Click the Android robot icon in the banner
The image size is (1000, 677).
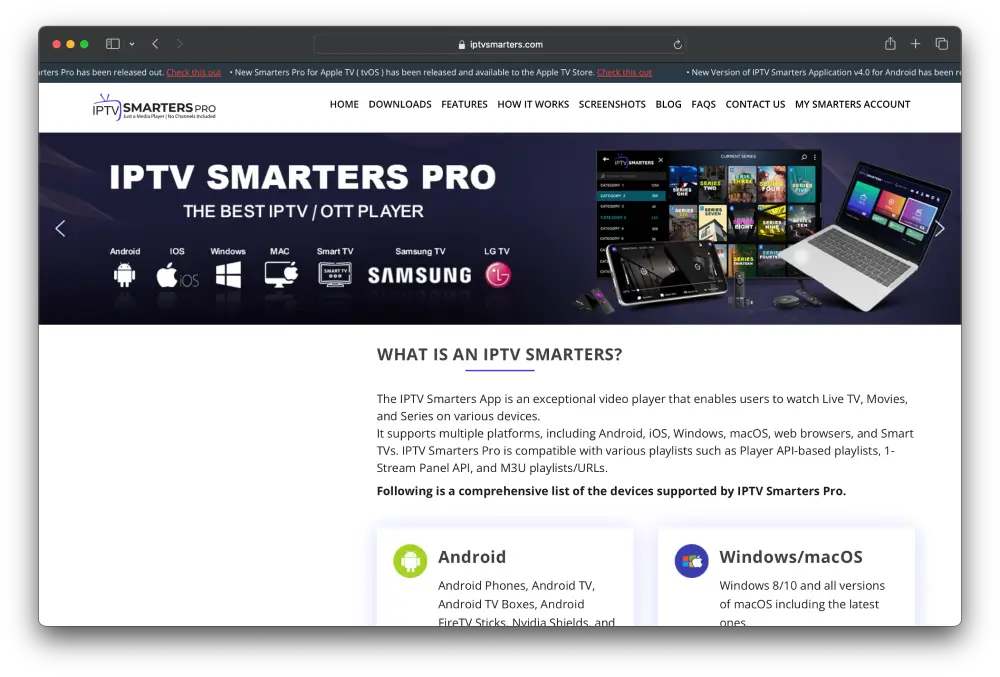tap(124, 275)
